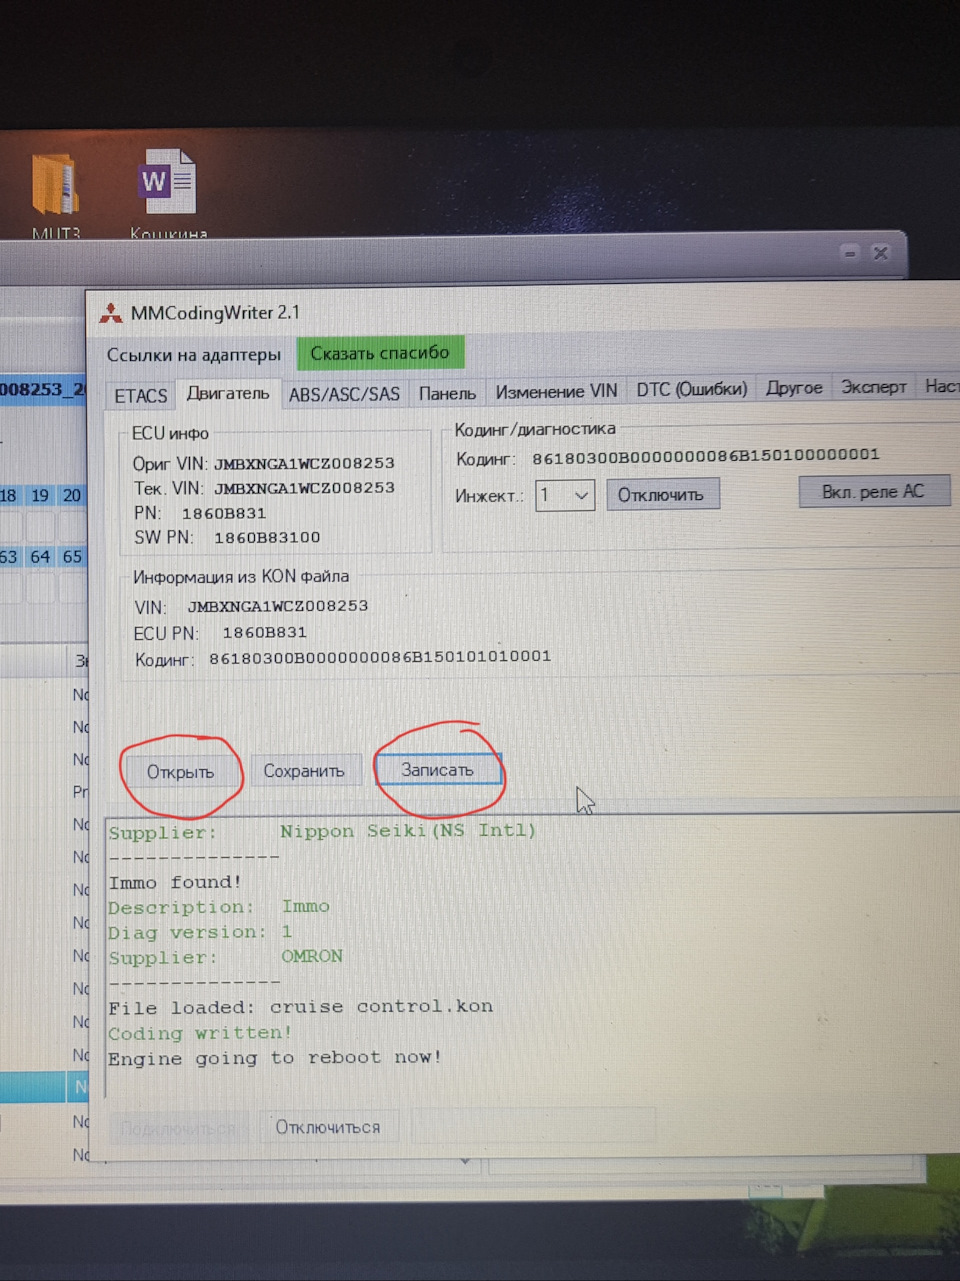This screenshot has width=960, height=1281.
Task: Click Открыть to load KON file
Action: point(181,772)
